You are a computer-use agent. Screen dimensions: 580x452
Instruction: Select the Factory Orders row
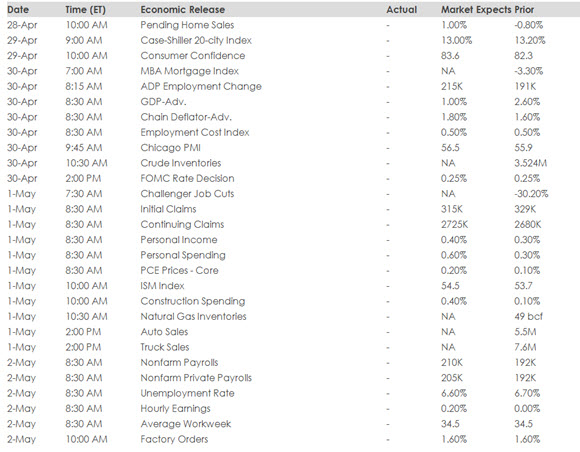[290, 439]
